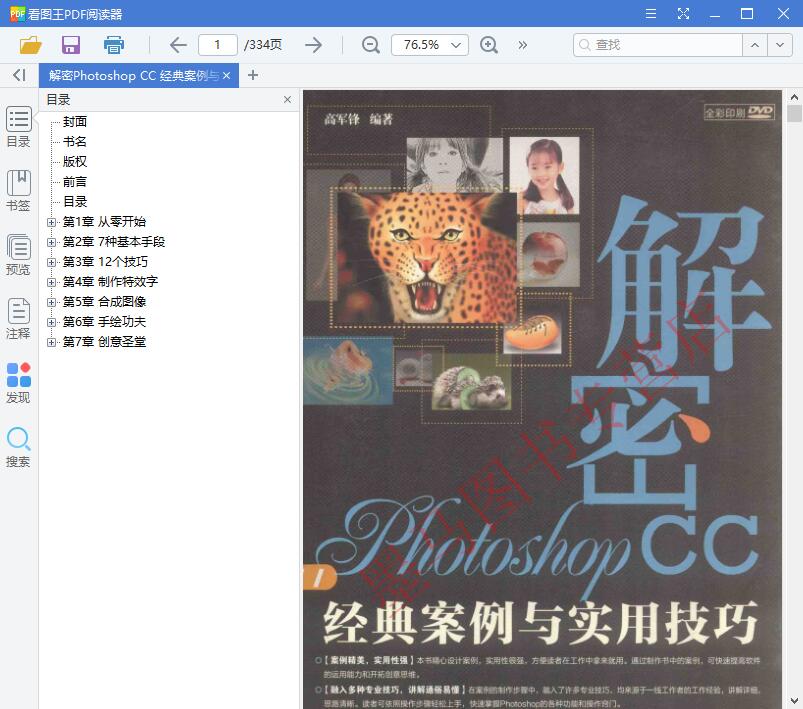
Task: Expand 第6章 手绘功夫 tree node
Action: pyautogui.click(x=51, y=322)
